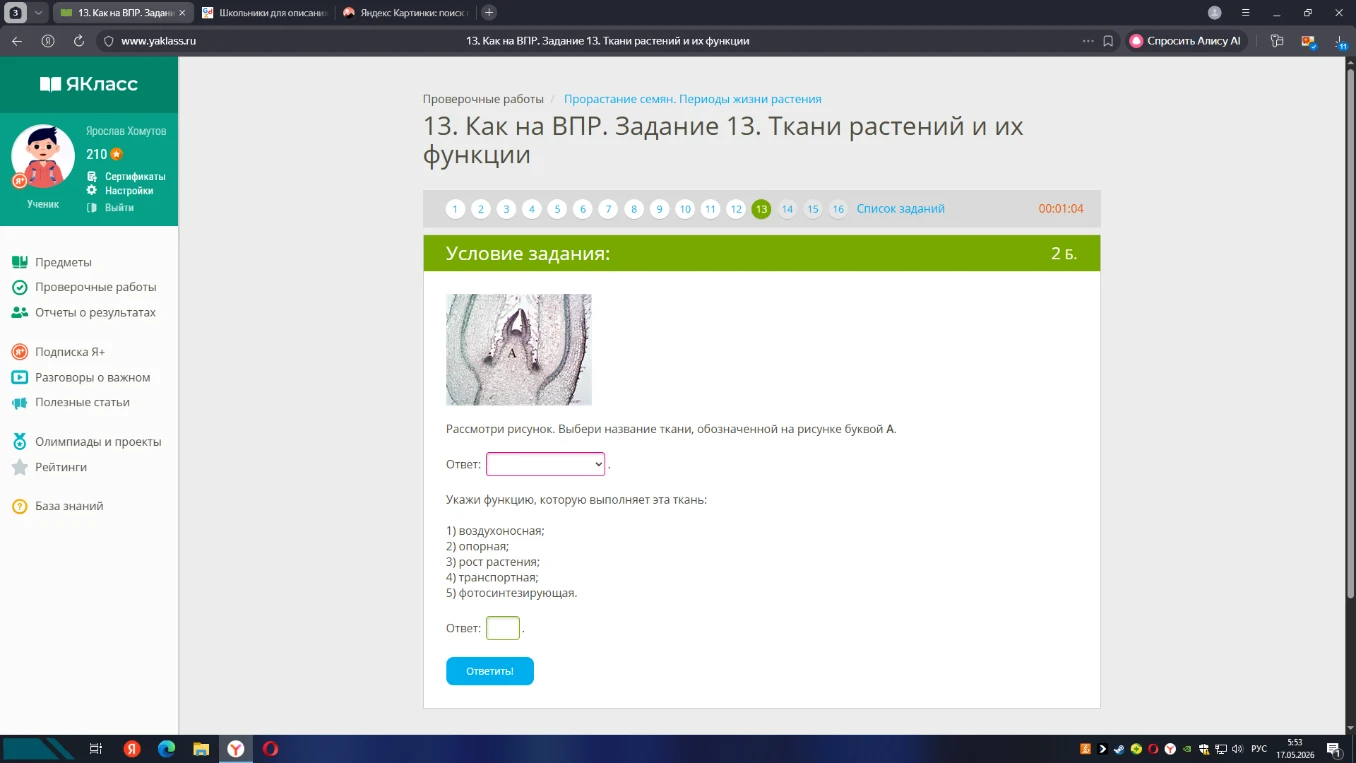
Task: Click the ЯКласс logo
Action: (89, 84)
